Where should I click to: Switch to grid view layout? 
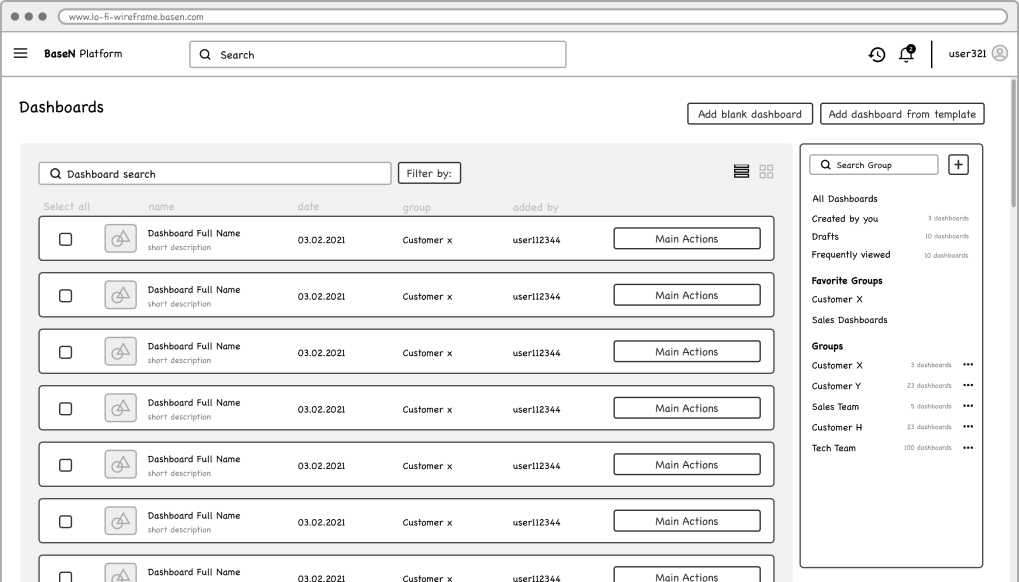click(766, 171)
